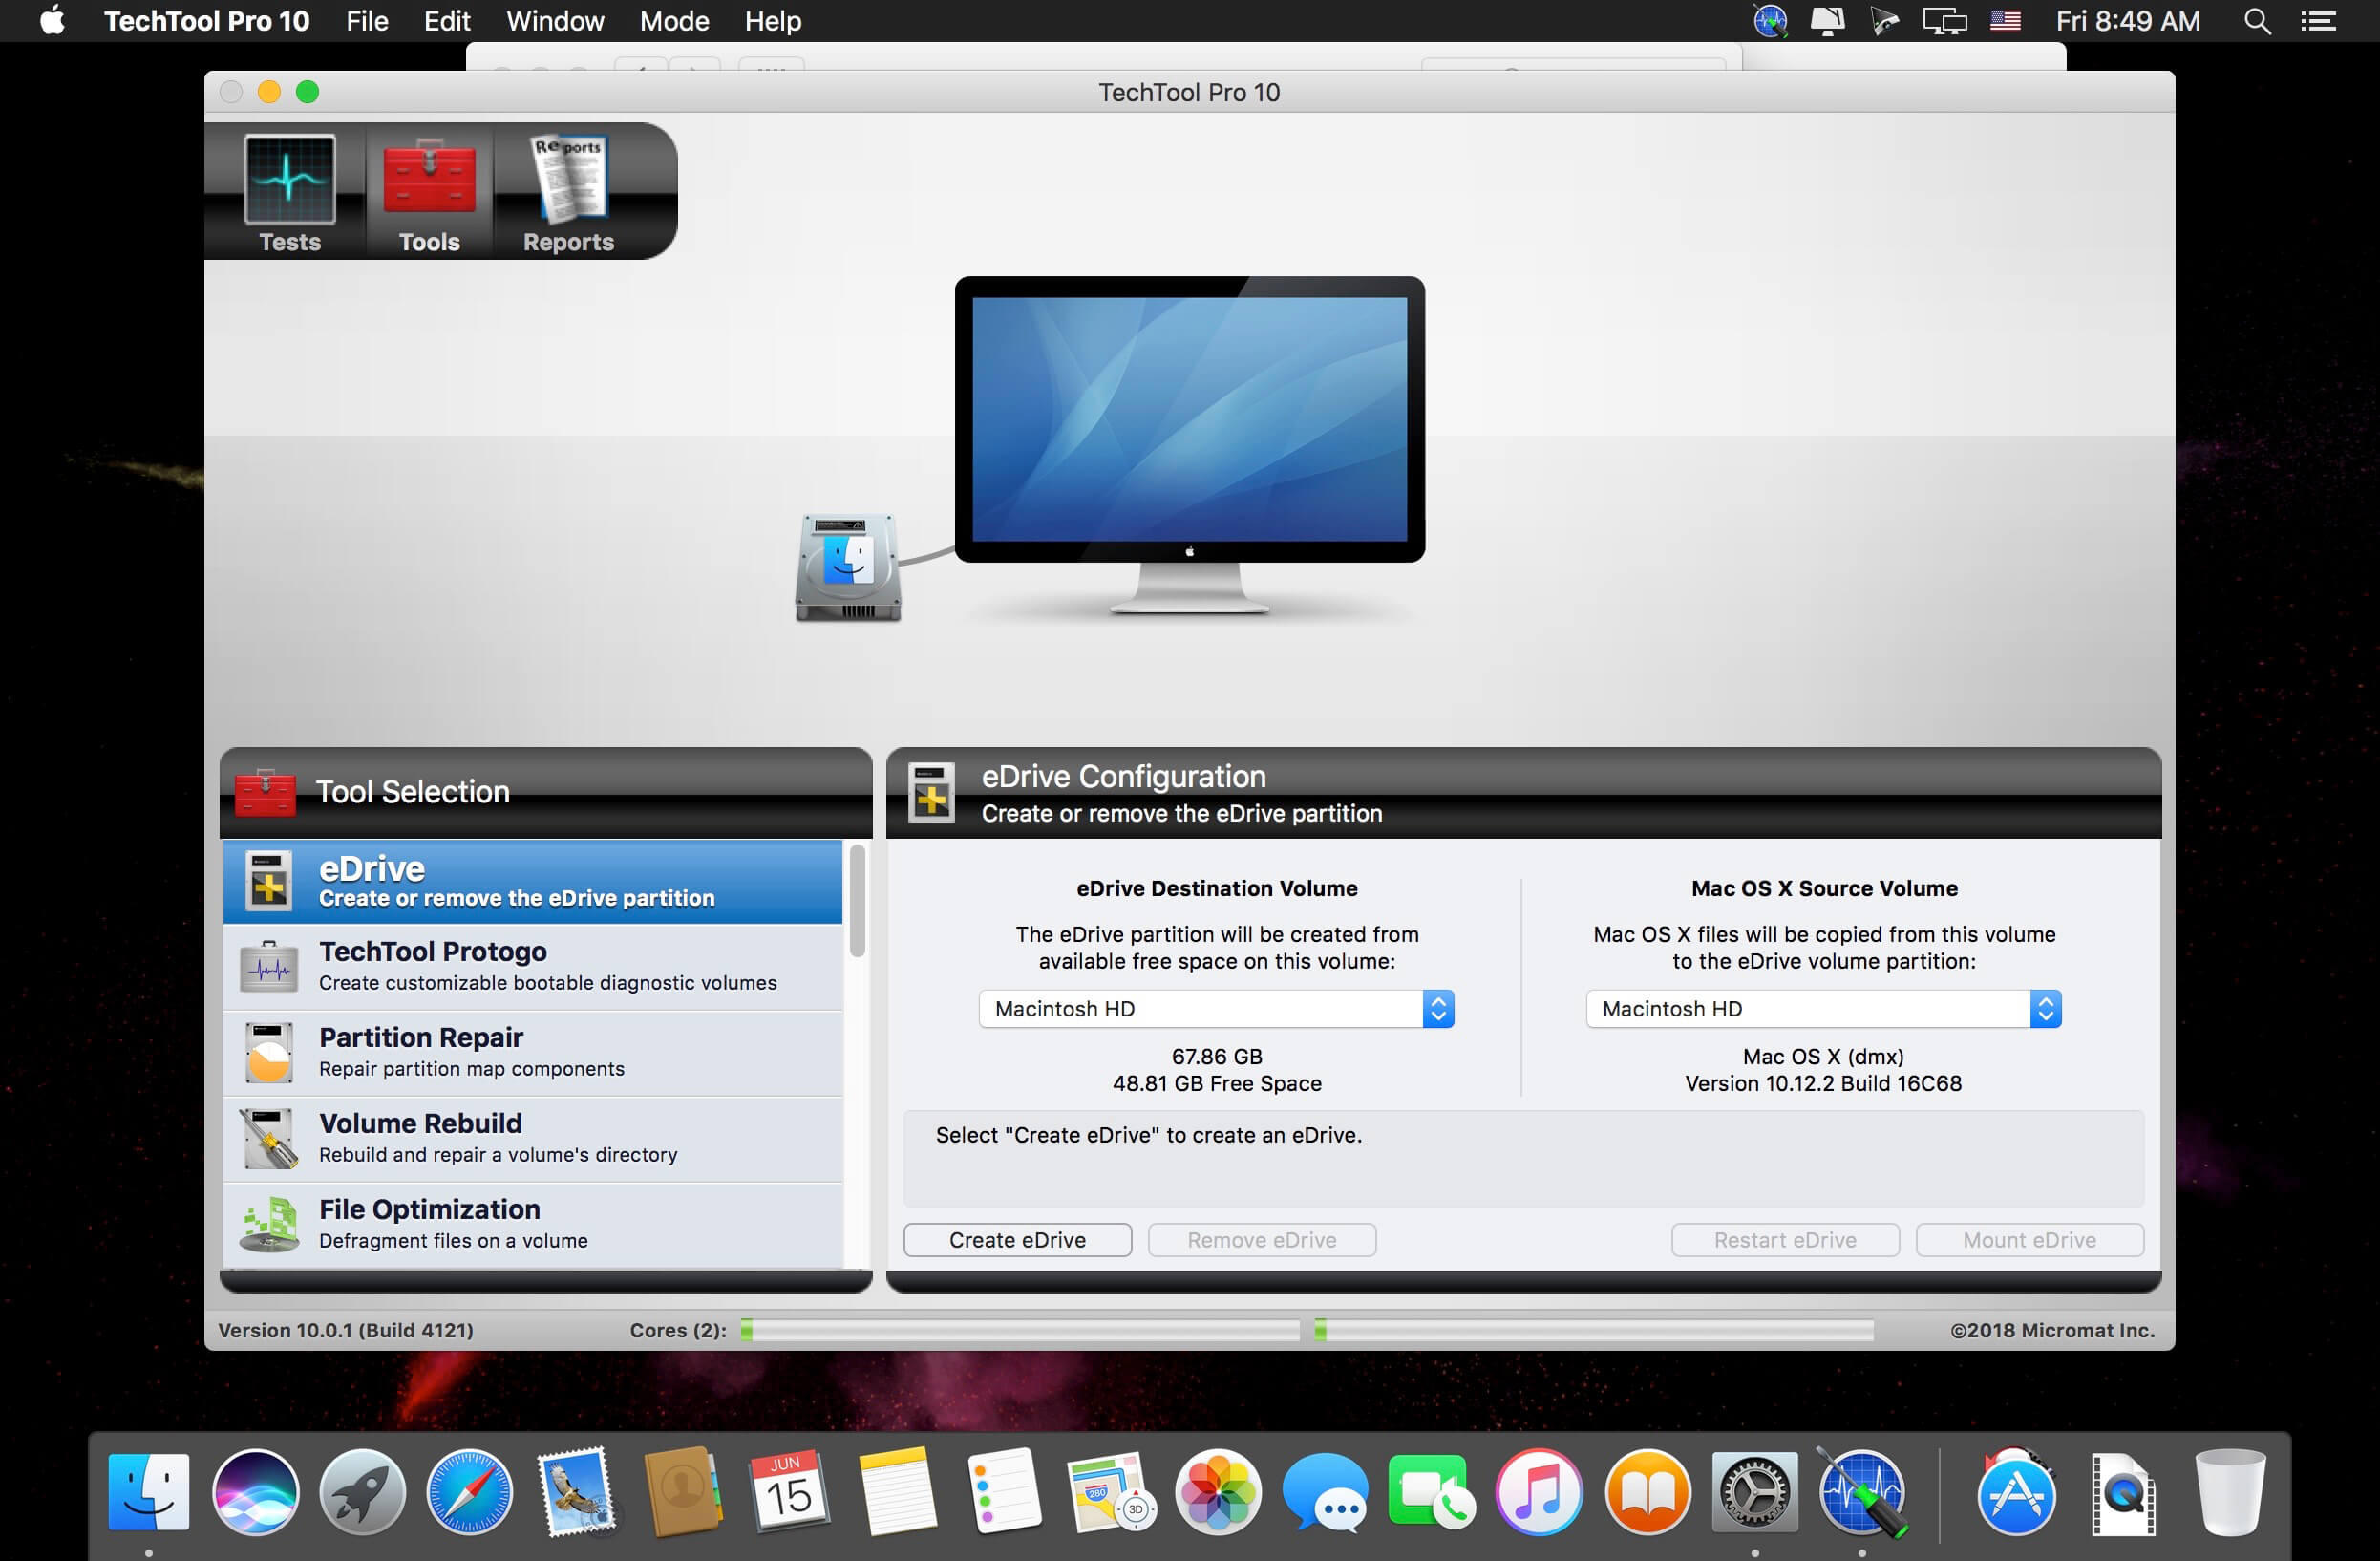The width and height of the screenshot is (2380, 1561).
Task: Click the eDrive Configuration panel header icon
Action: [931, 792]
